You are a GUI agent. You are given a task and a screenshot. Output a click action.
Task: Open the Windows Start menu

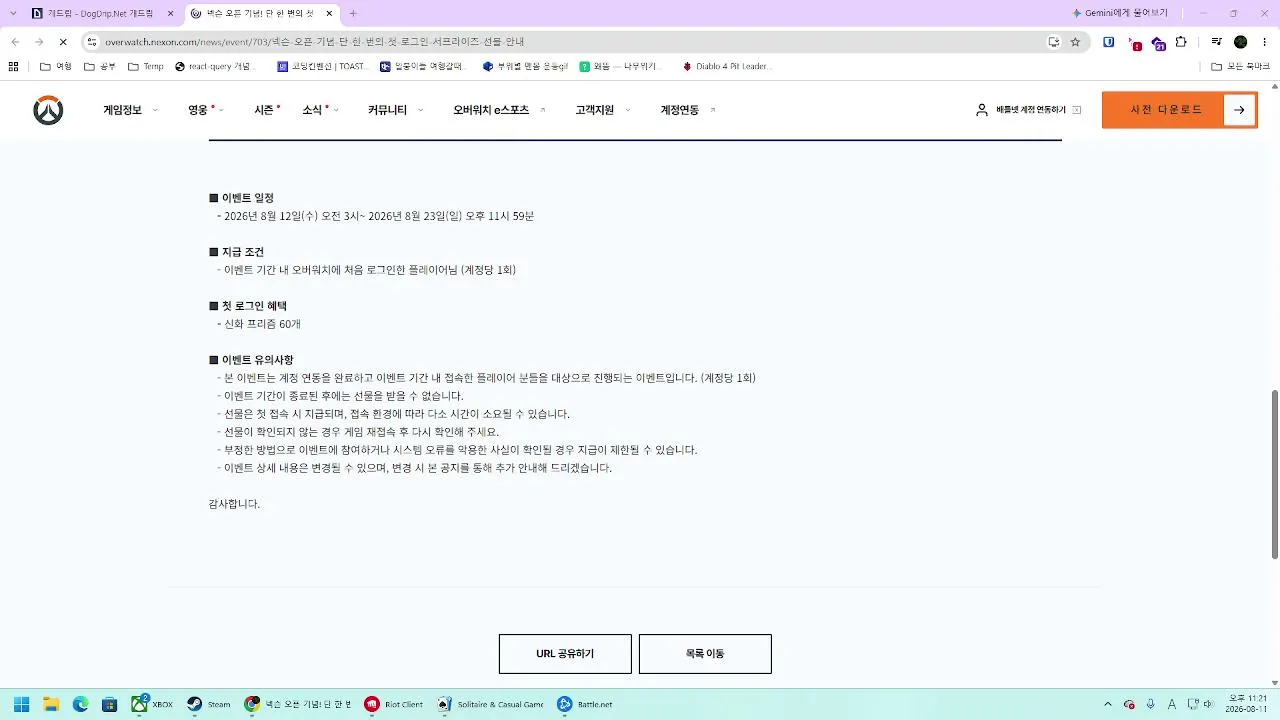point(21,704)
